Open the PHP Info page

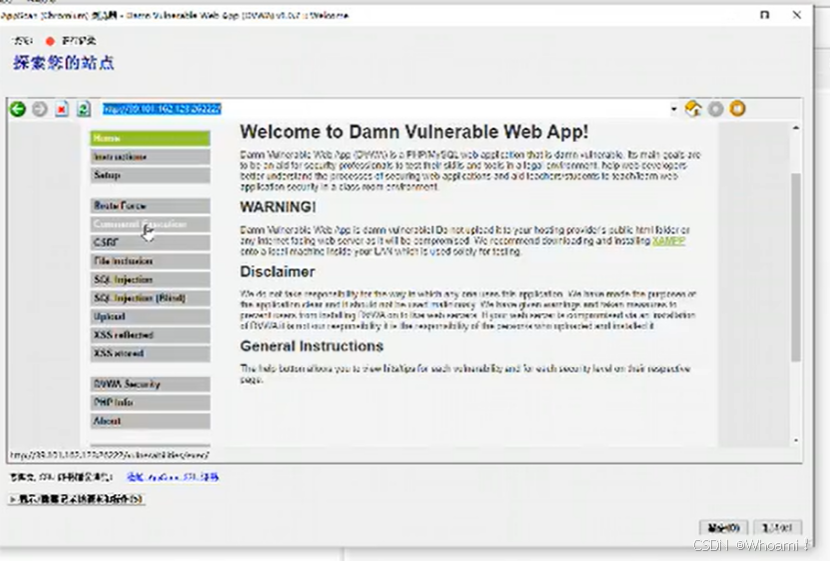tap(150, 402)
